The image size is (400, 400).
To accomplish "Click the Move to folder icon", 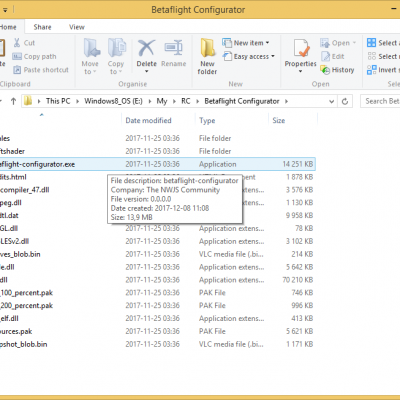I will (x=91, y=48).
